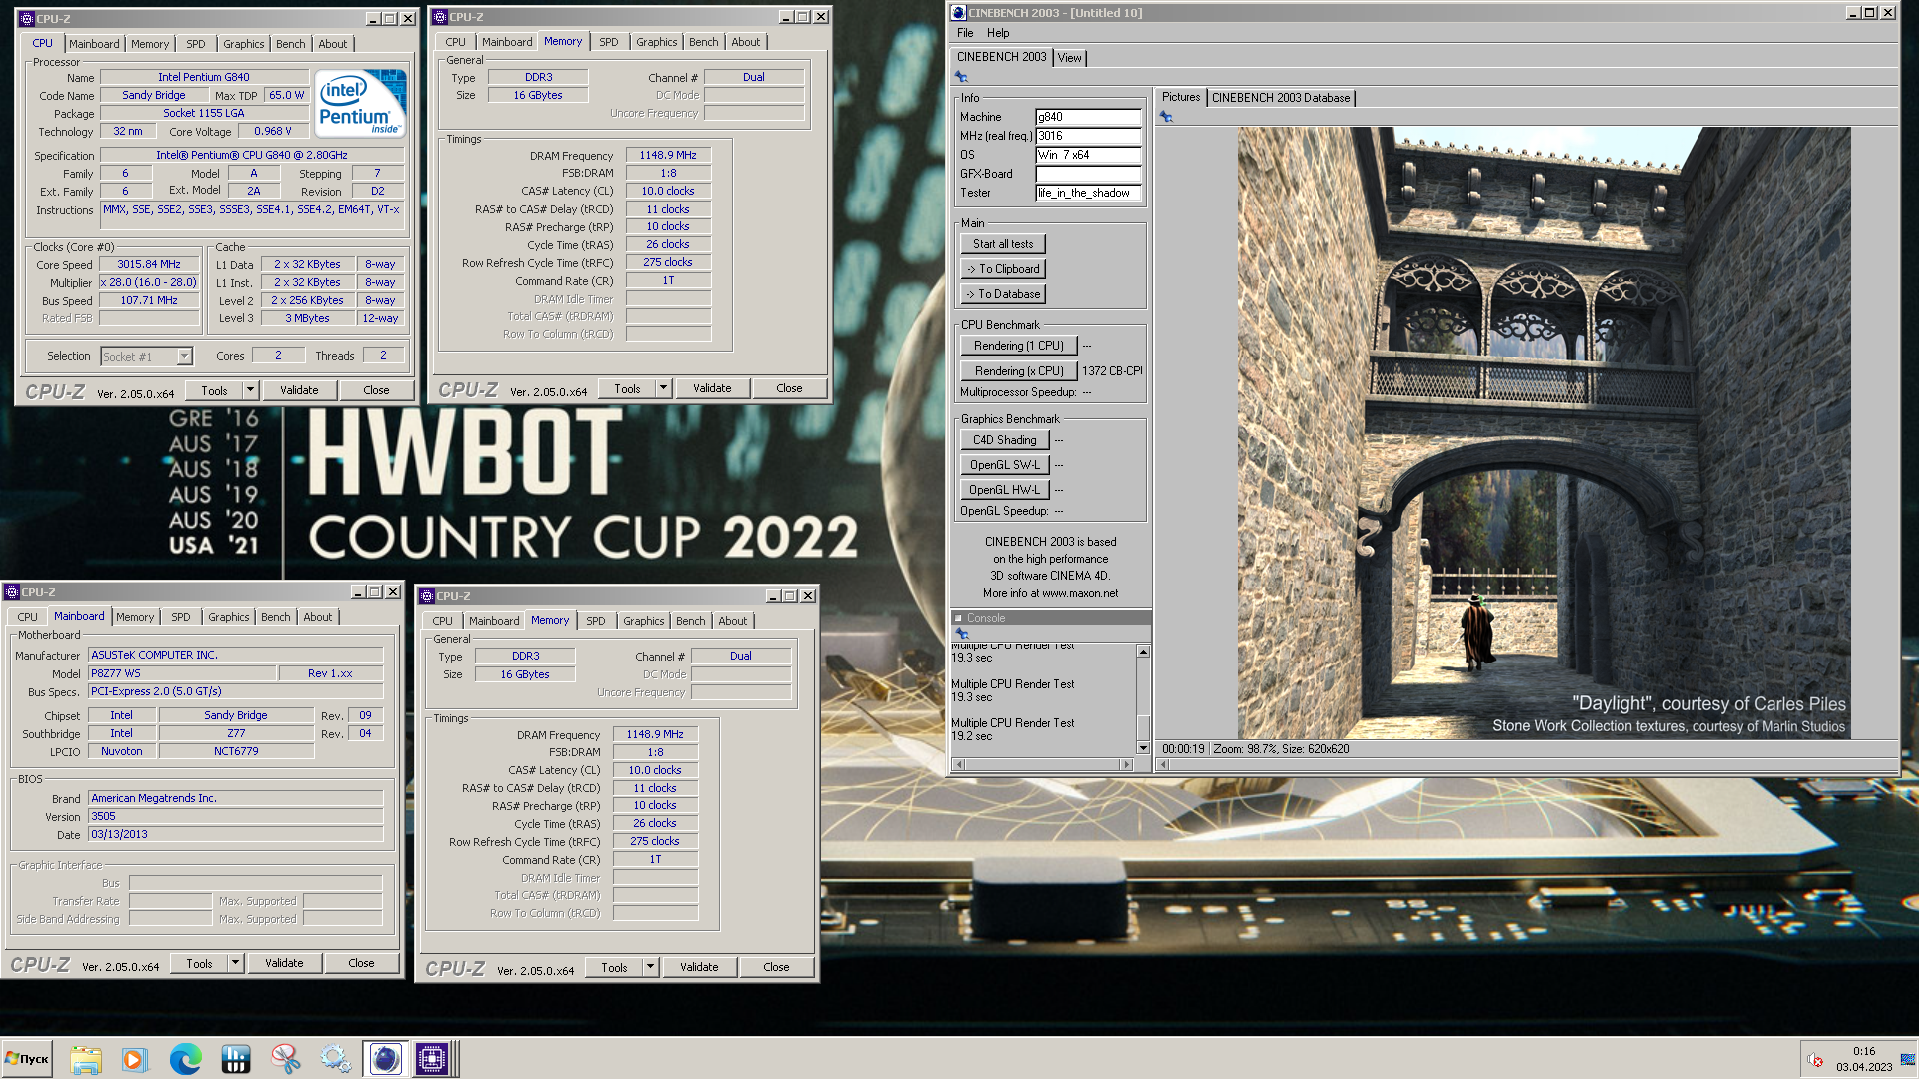
Task: Collapse the Console panel header box
Action: coord(958,618)
